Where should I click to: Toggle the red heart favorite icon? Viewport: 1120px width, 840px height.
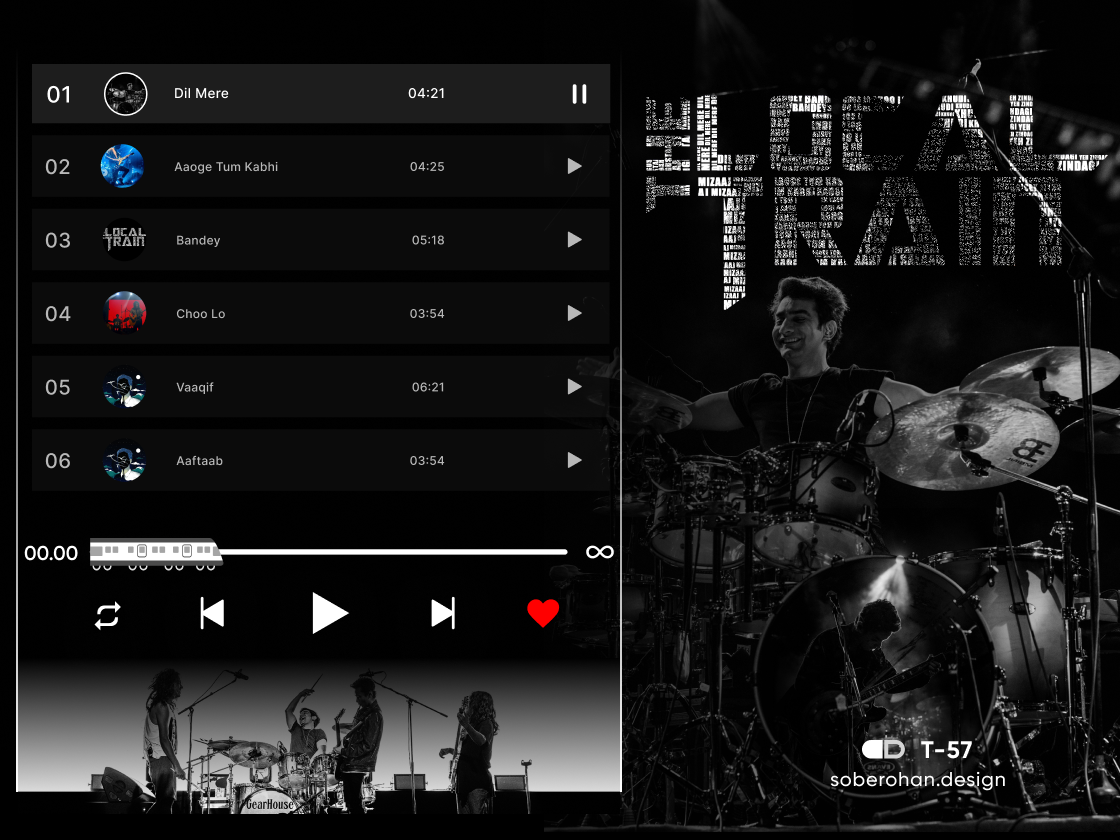543,613
